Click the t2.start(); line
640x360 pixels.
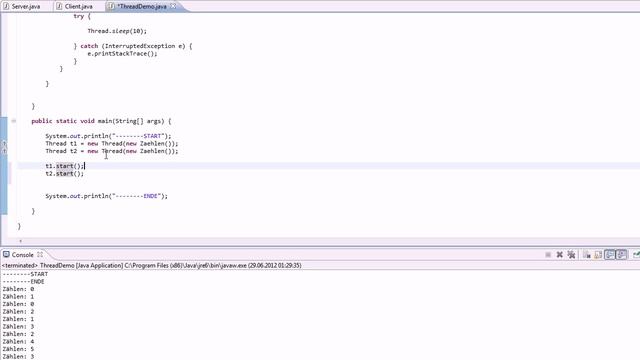(64, 173)
